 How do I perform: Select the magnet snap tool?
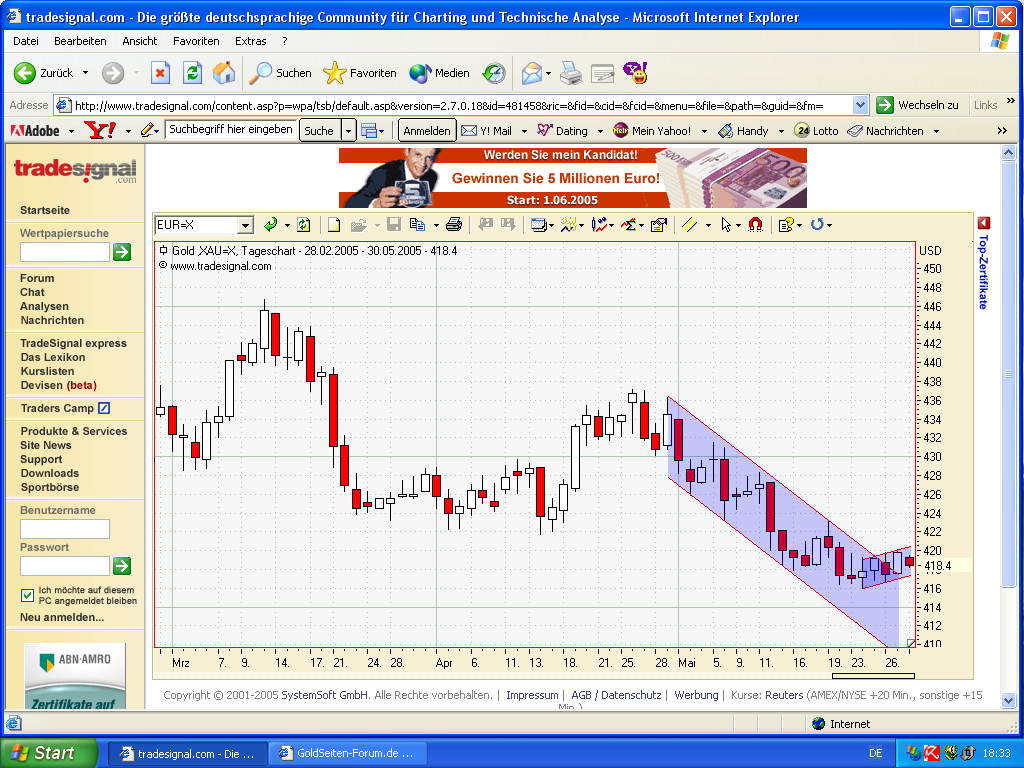tap(756, 225)
